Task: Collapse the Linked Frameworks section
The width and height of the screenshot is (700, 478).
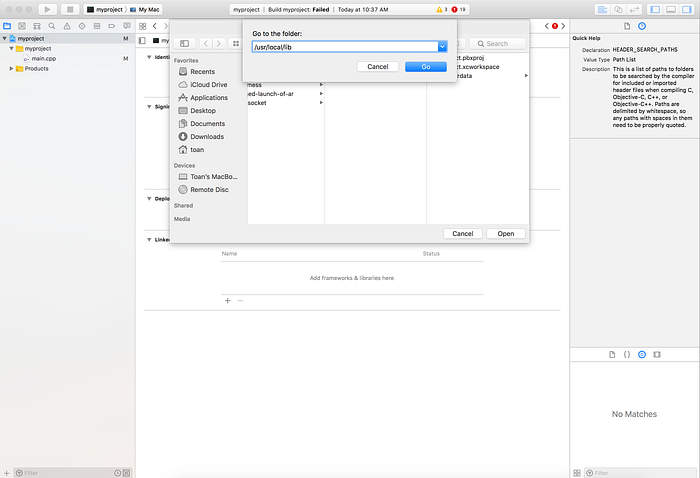Action: [149, 240]
